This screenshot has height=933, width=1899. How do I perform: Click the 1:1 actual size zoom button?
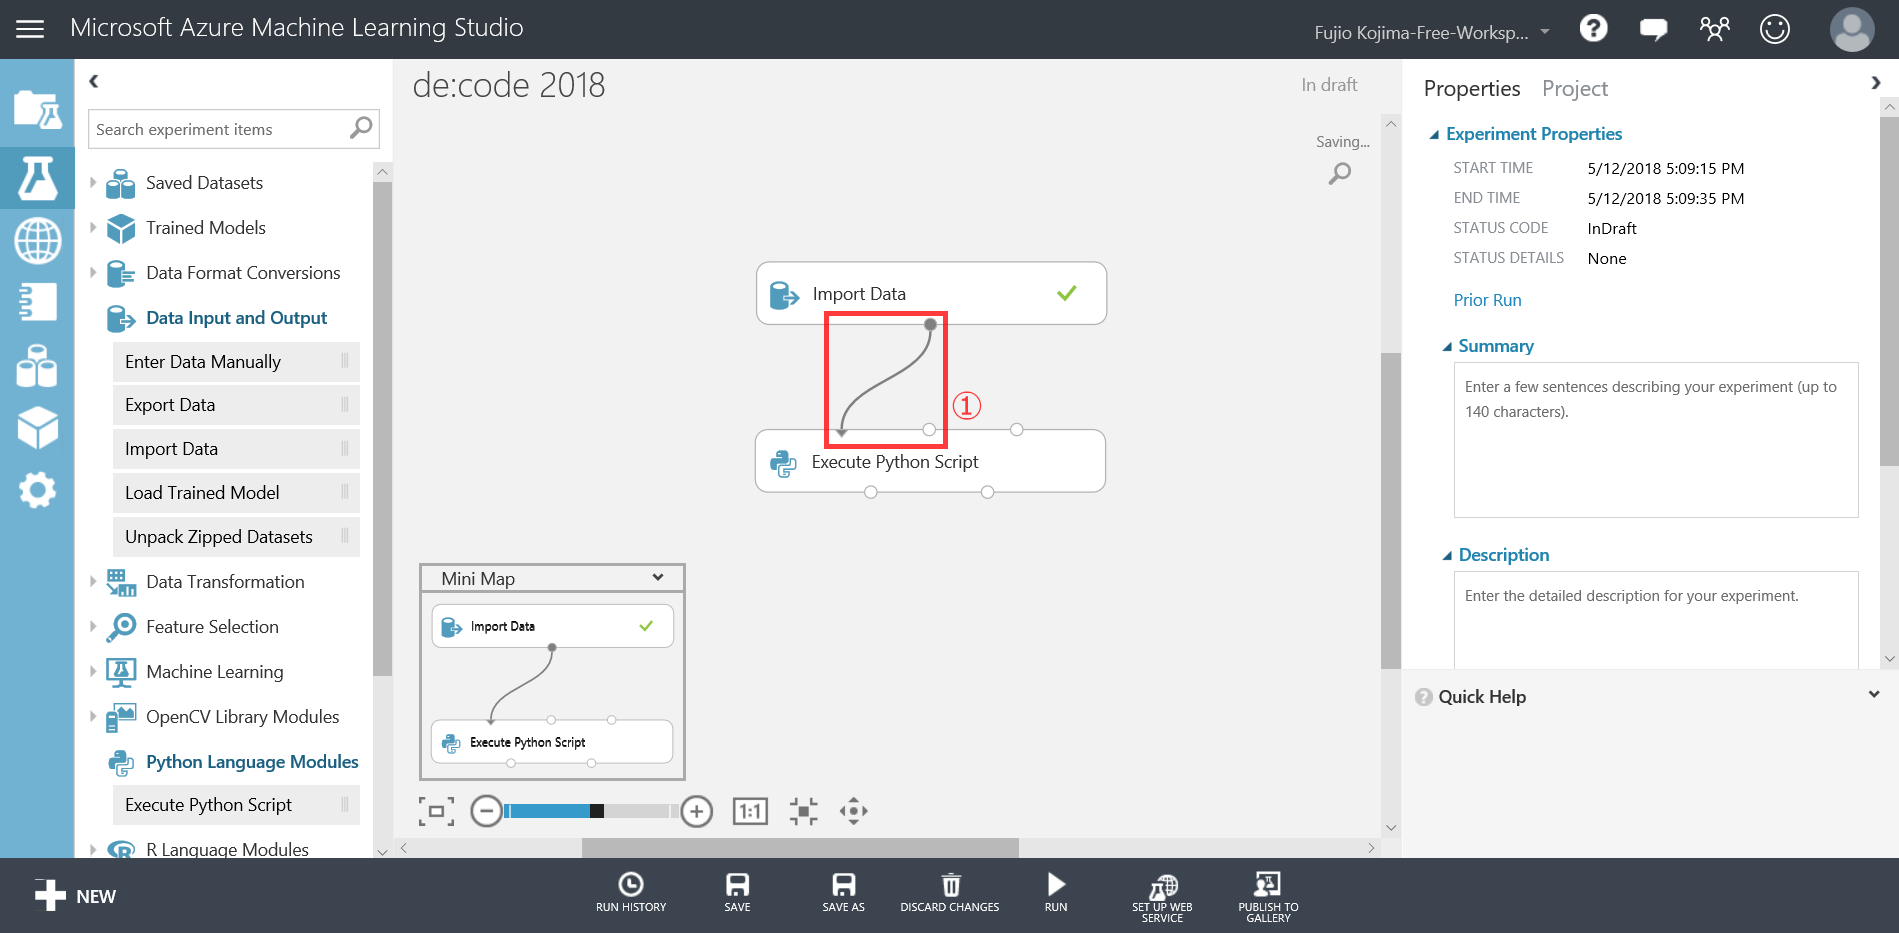(750, 811)
